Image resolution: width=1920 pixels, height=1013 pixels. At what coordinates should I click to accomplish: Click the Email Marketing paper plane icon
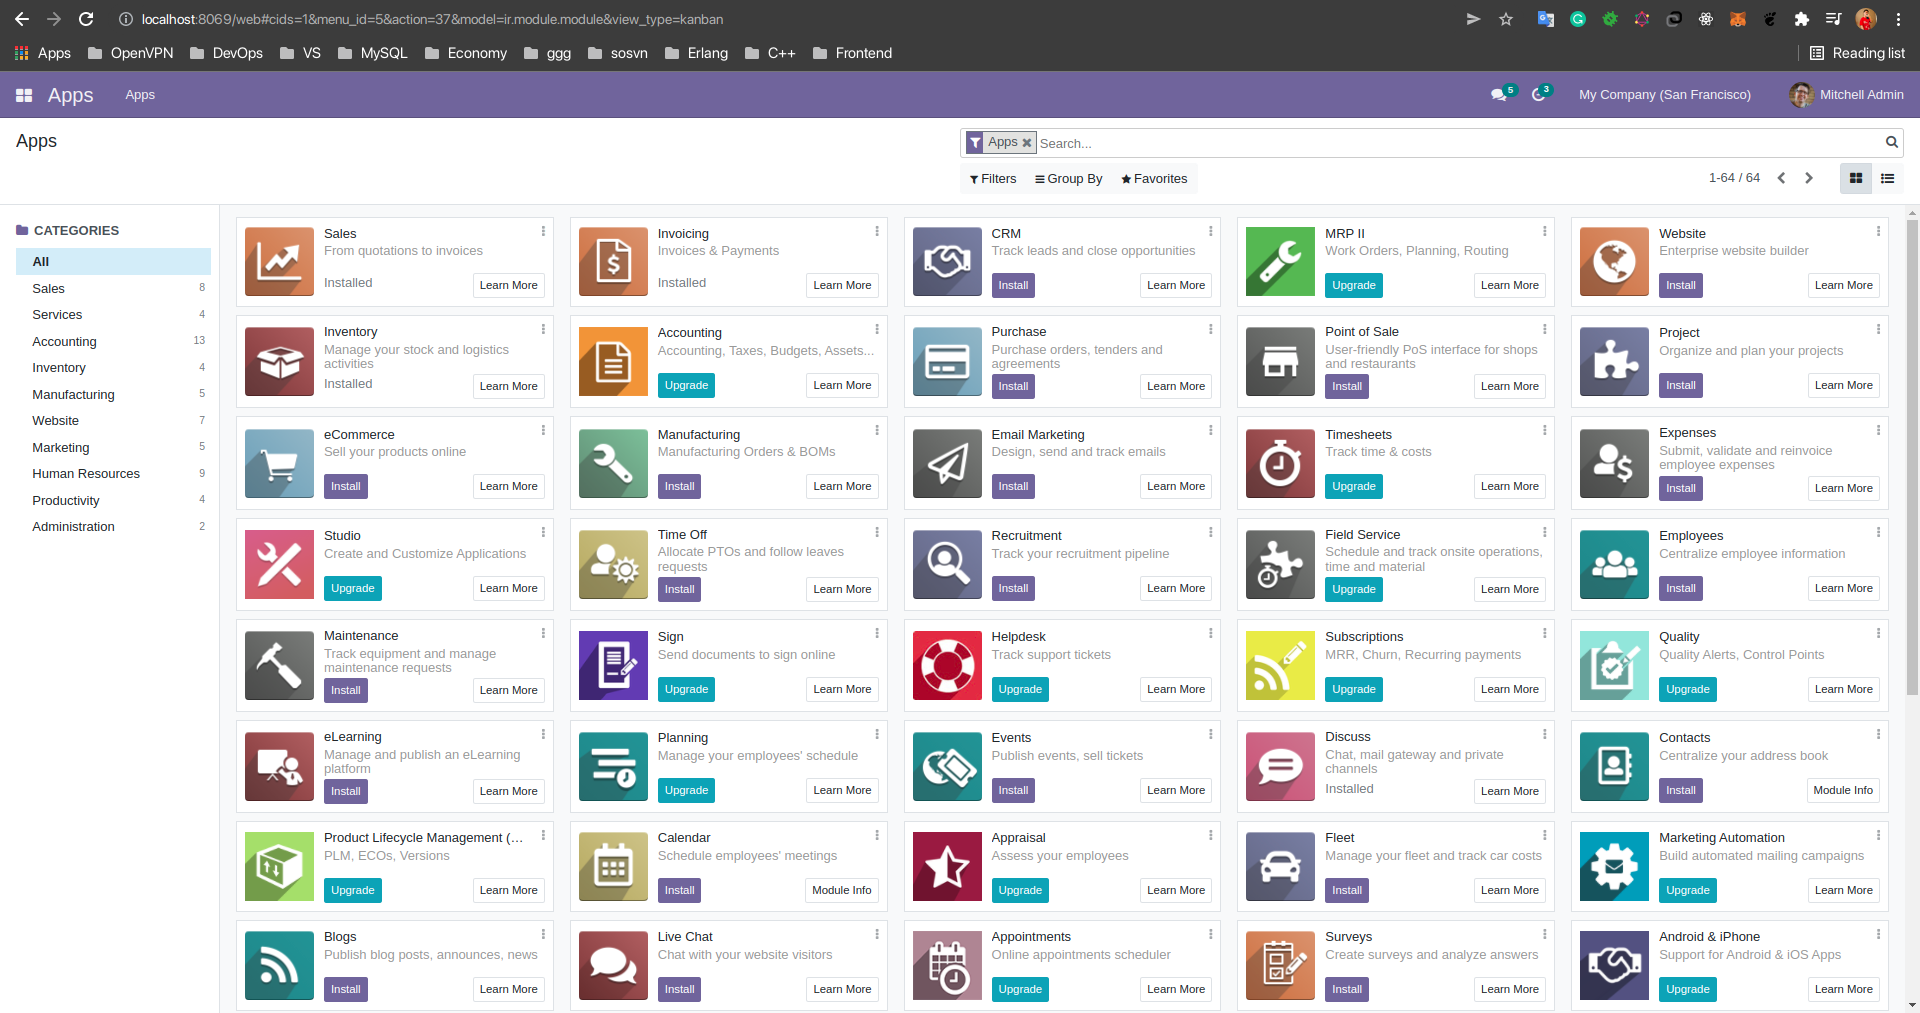pyautogui.click(x=947, y=463)
